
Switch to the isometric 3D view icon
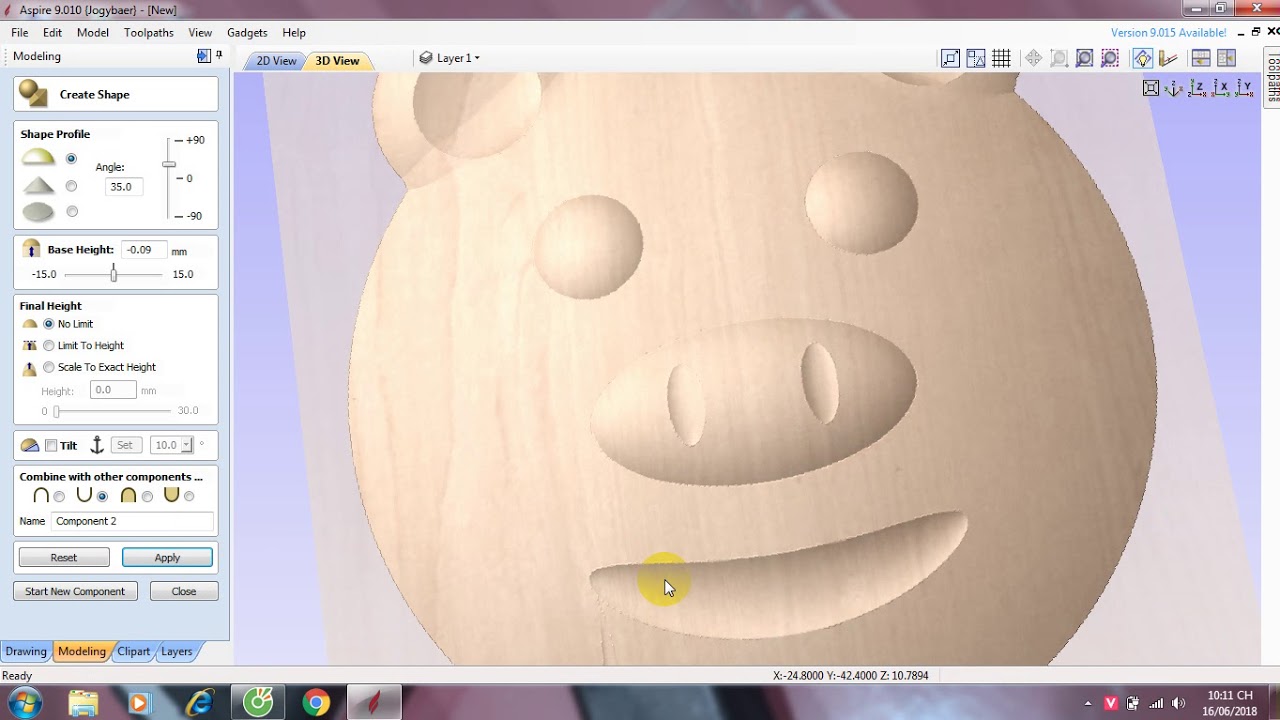tap(1174, 88)
